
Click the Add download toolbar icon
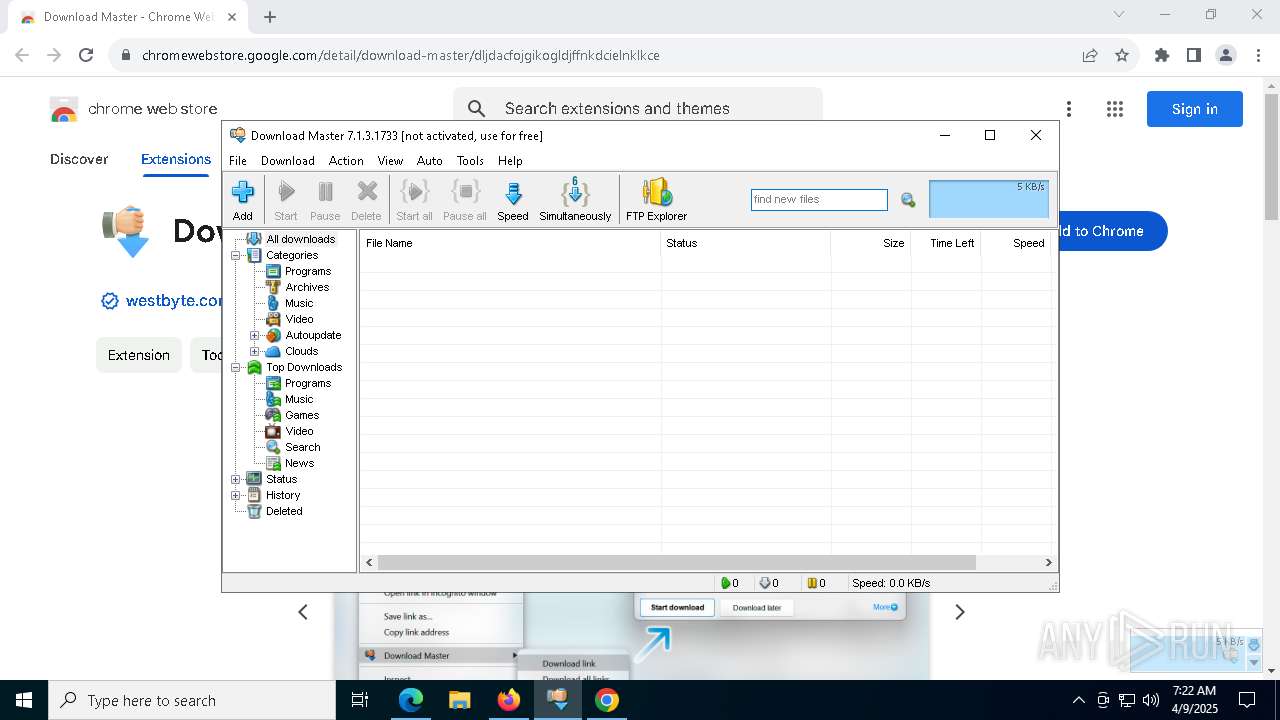pyautogui.click(x=243, y=199)
